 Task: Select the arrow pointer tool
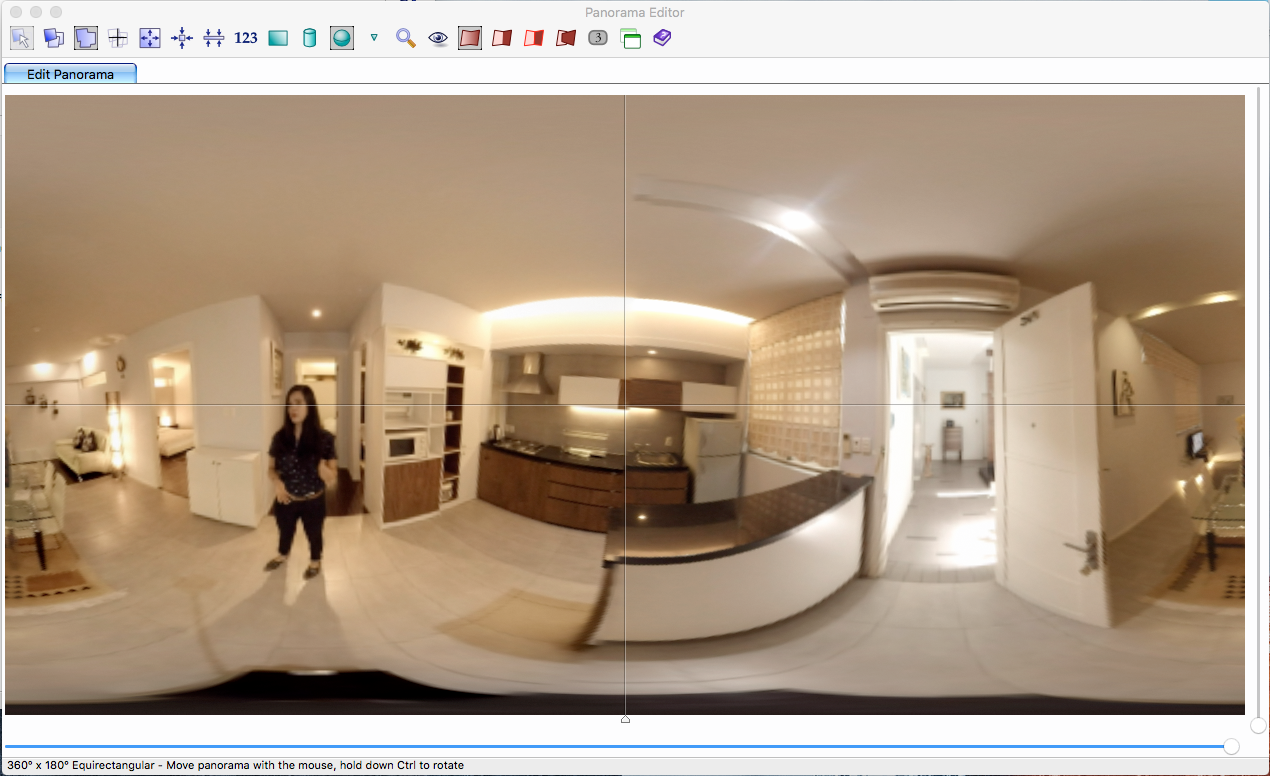click(22, 38)
